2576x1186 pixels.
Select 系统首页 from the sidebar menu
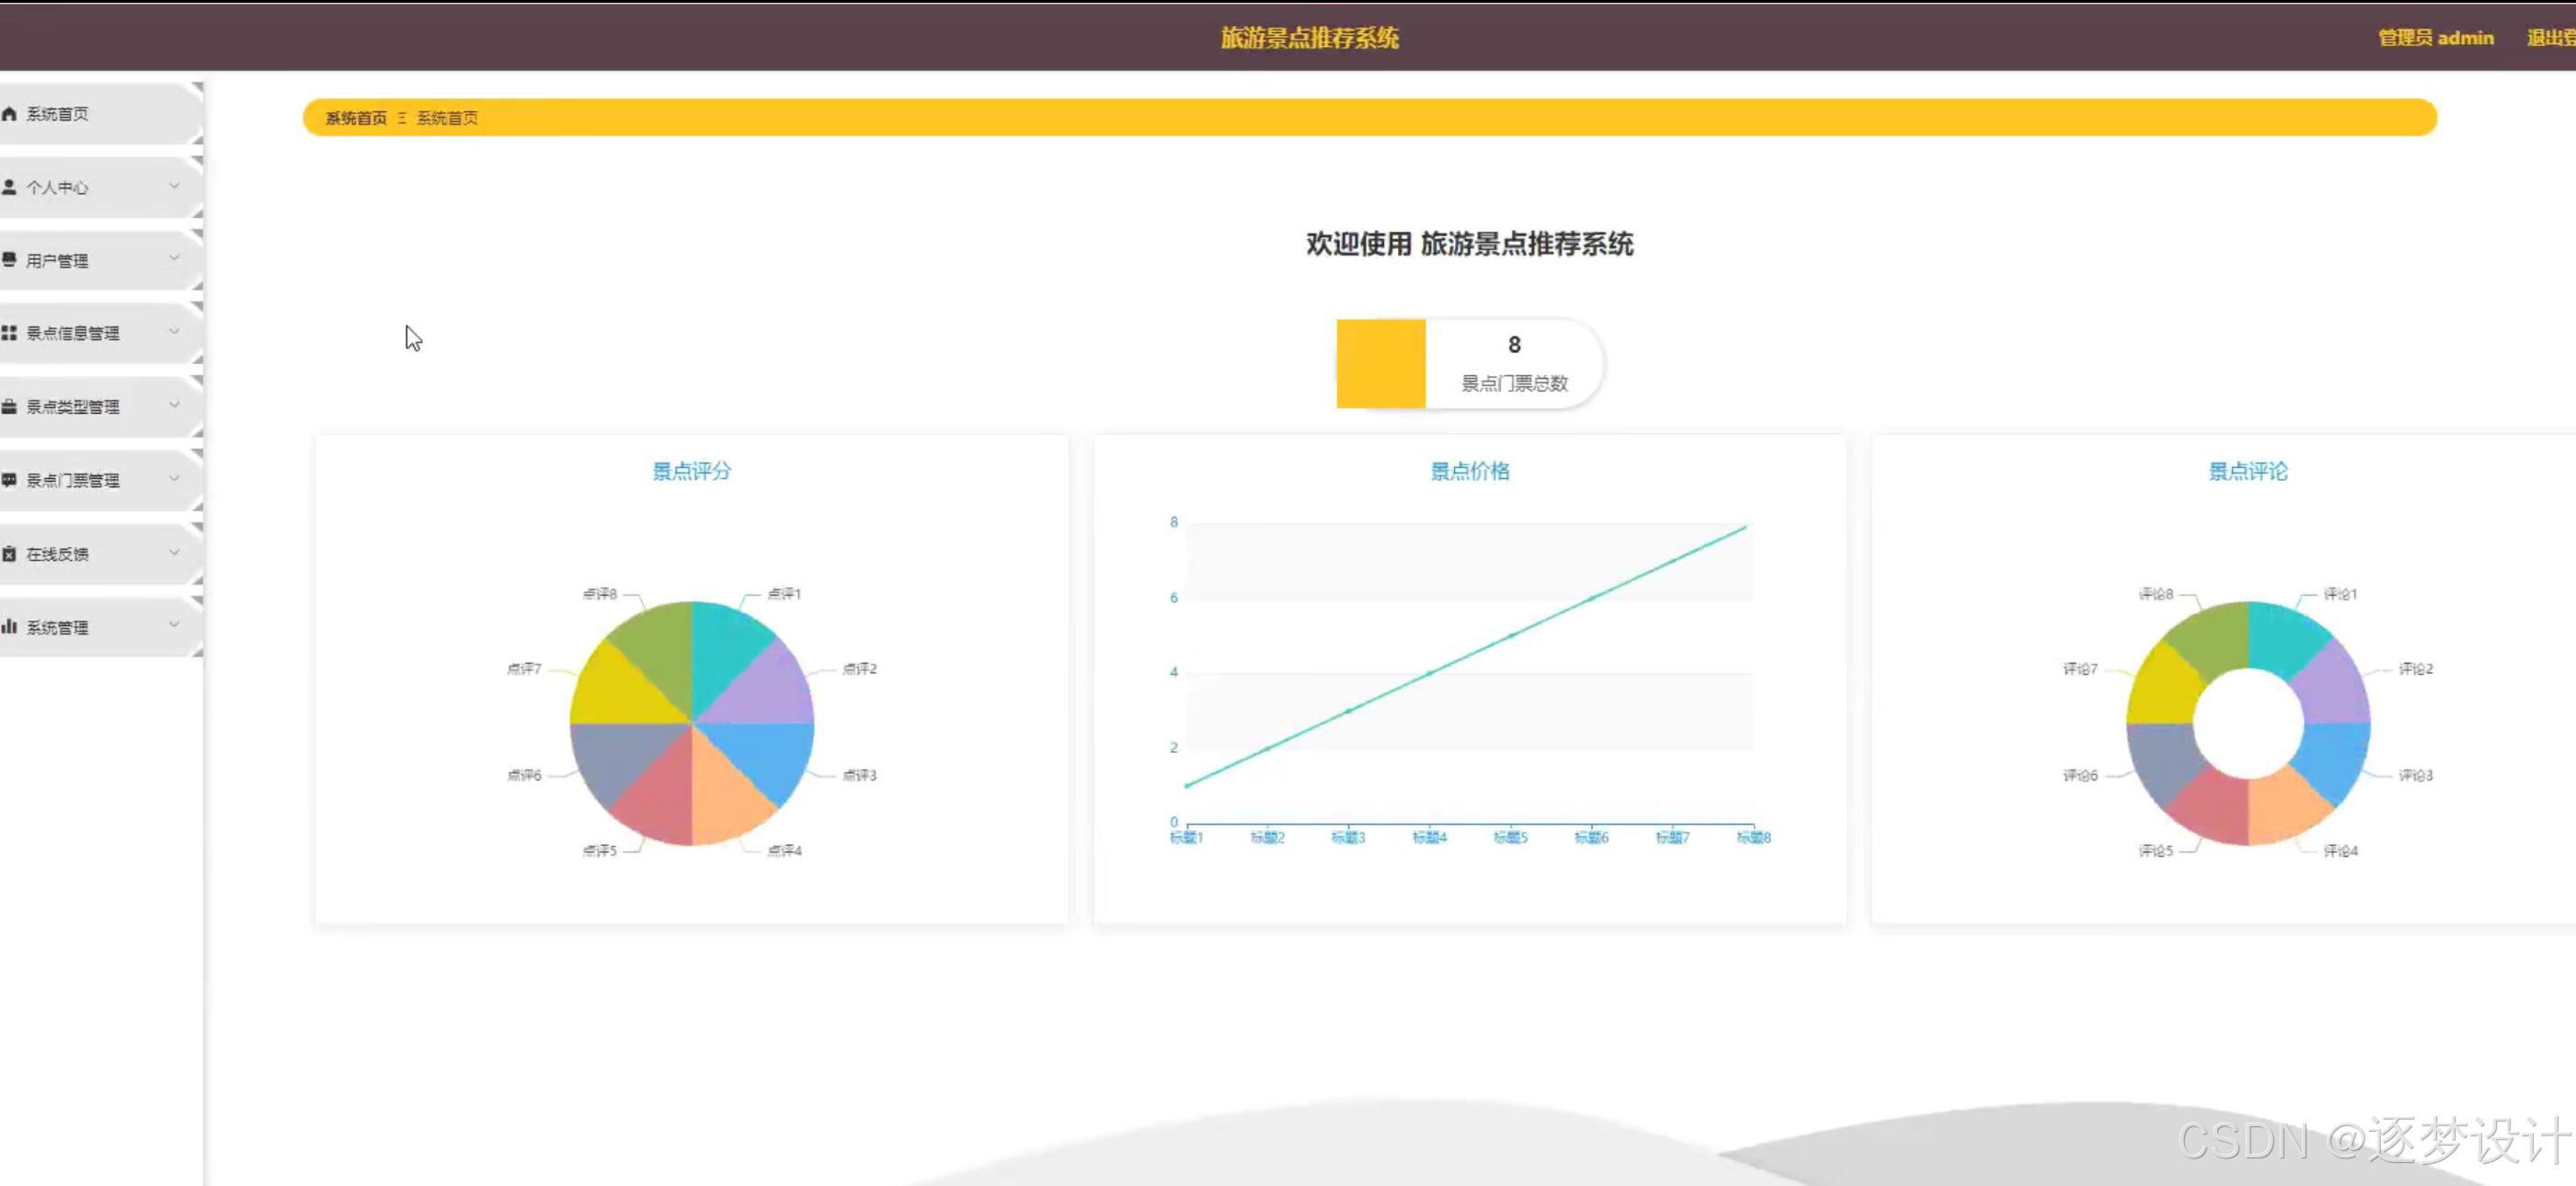[60, 113]
